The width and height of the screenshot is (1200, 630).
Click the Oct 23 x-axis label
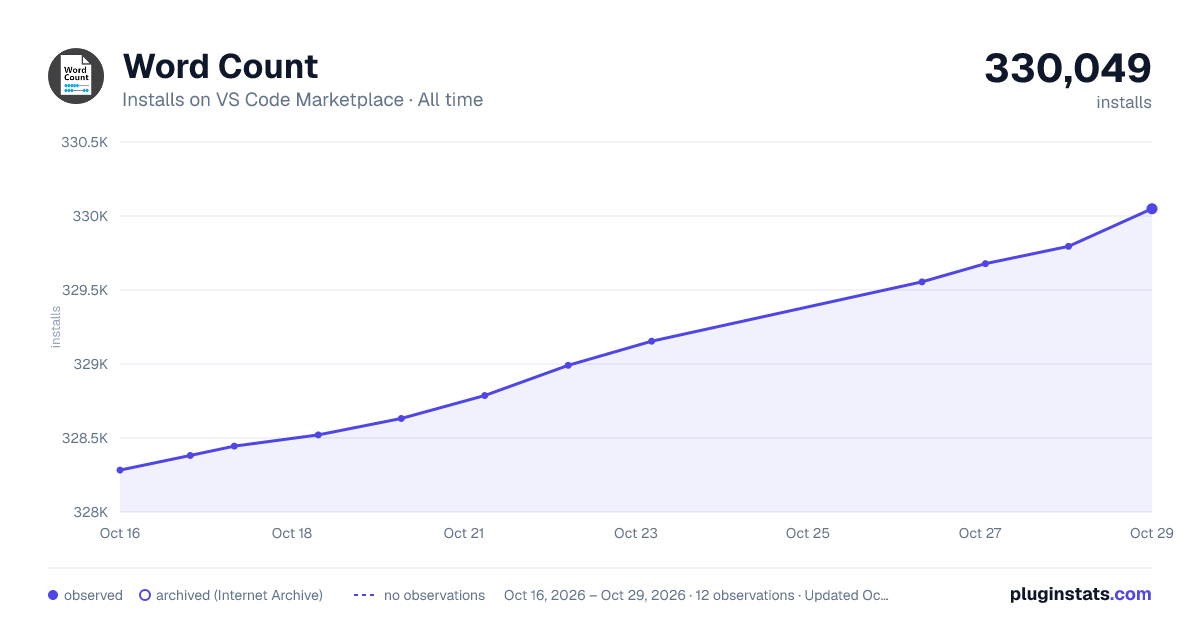click(x=636, y=533)
